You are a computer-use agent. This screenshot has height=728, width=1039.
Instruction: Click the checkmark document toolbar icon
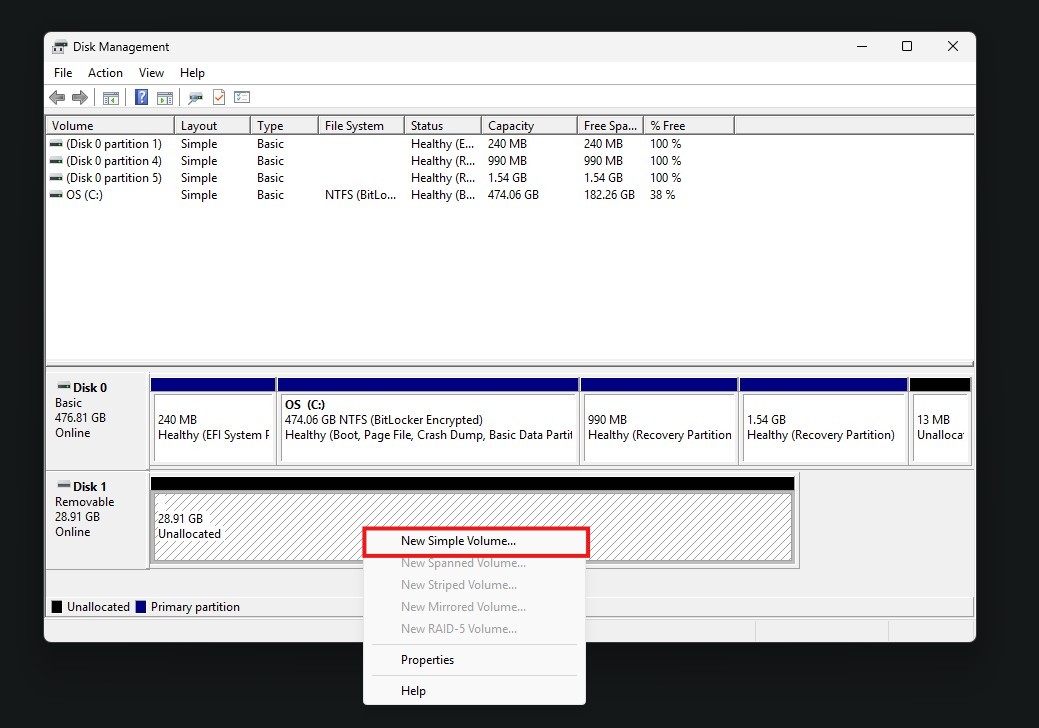218,97
